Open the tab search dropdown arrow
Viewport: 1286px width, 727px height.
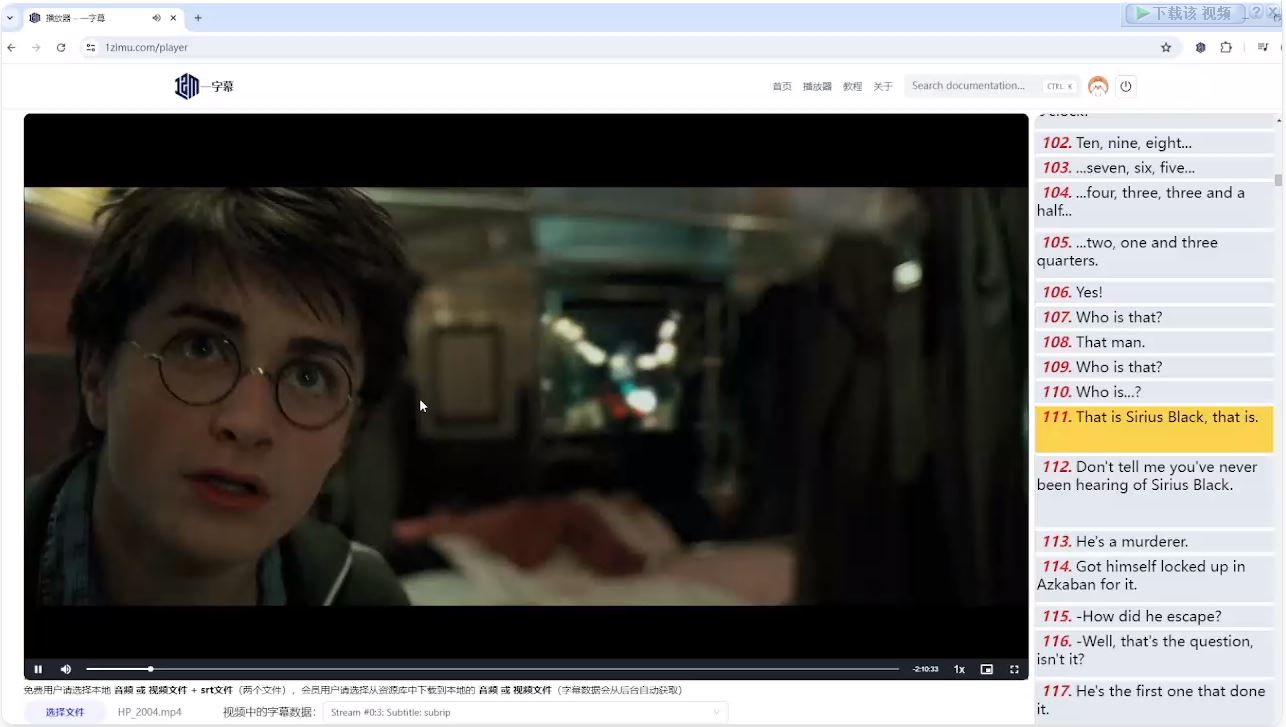pos(10,18)
